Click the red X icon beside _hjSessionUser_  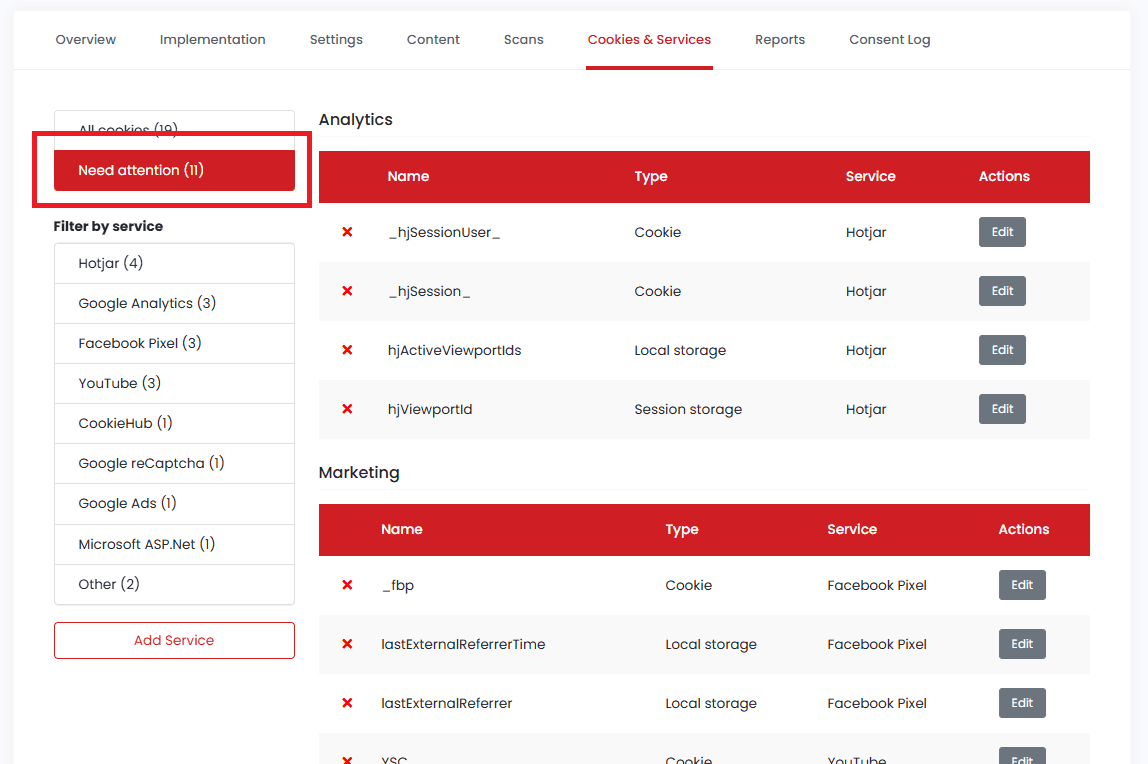[347, 232]
